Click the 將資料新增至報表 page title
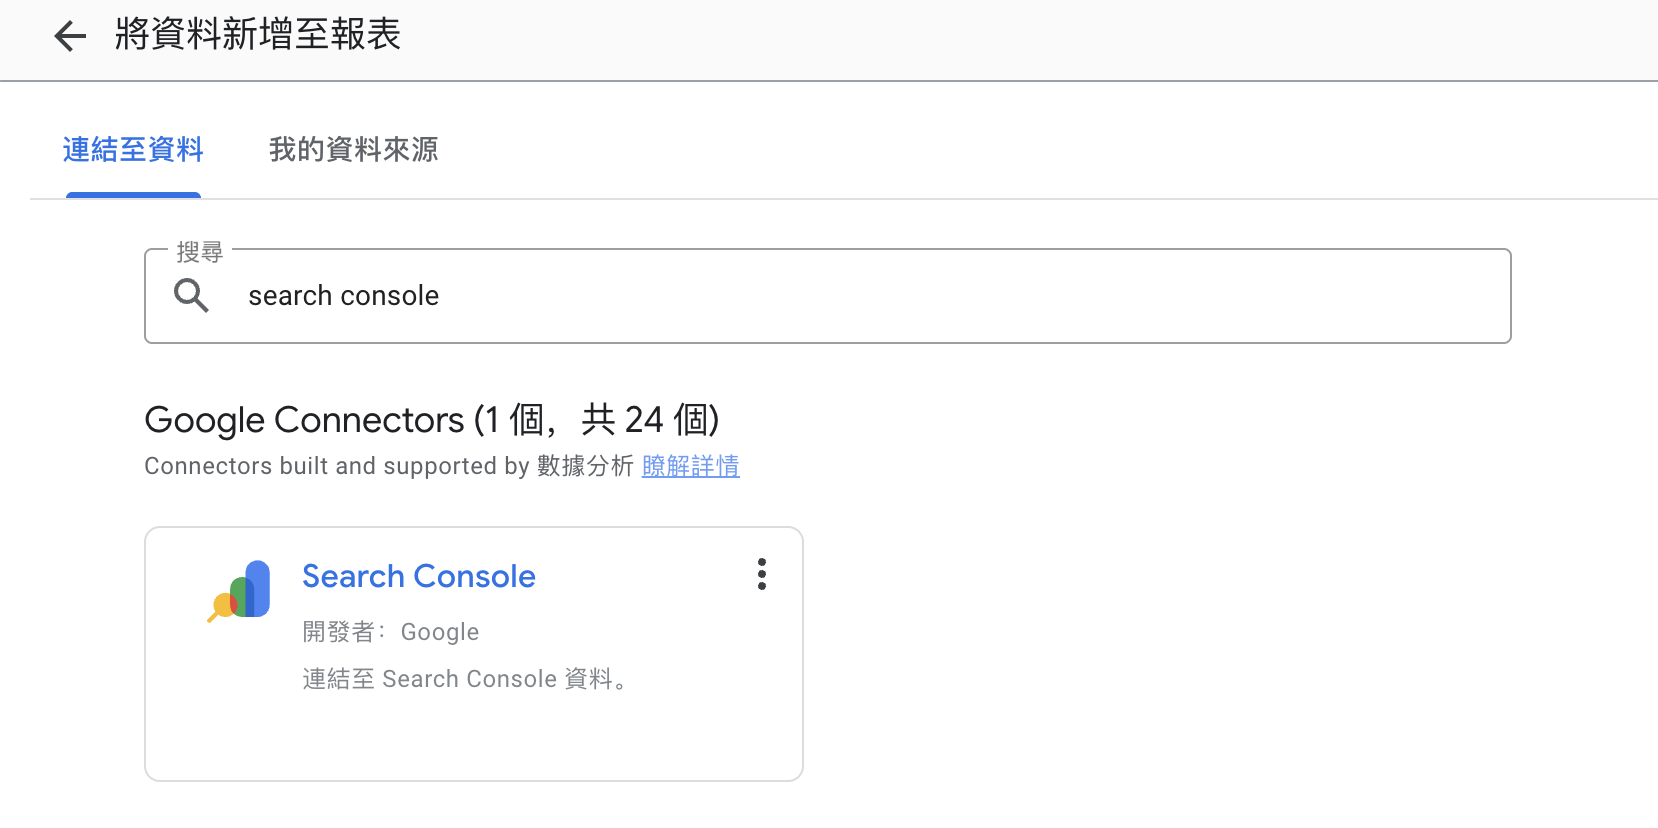Viewport: 1658px width, 828px height. point(258,35)
